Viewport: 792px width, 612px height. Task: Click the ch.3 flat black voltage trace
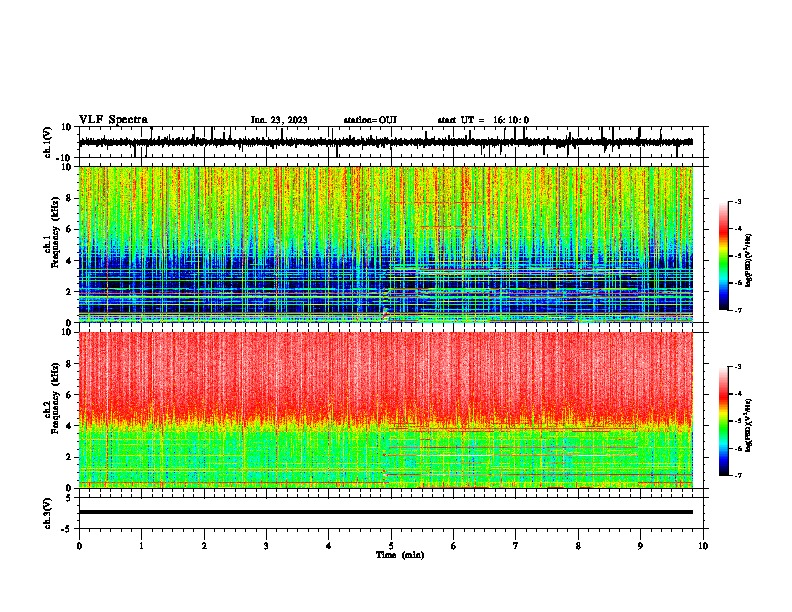click(x=386, y=512)
